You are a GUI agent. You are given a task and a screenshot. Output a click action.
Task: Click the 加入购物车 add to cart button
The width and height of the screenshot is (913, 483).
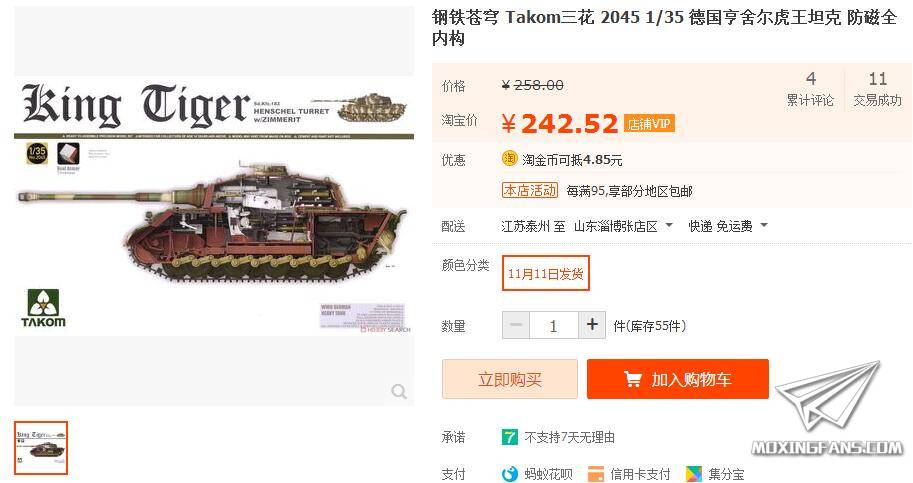coord(678,379)
